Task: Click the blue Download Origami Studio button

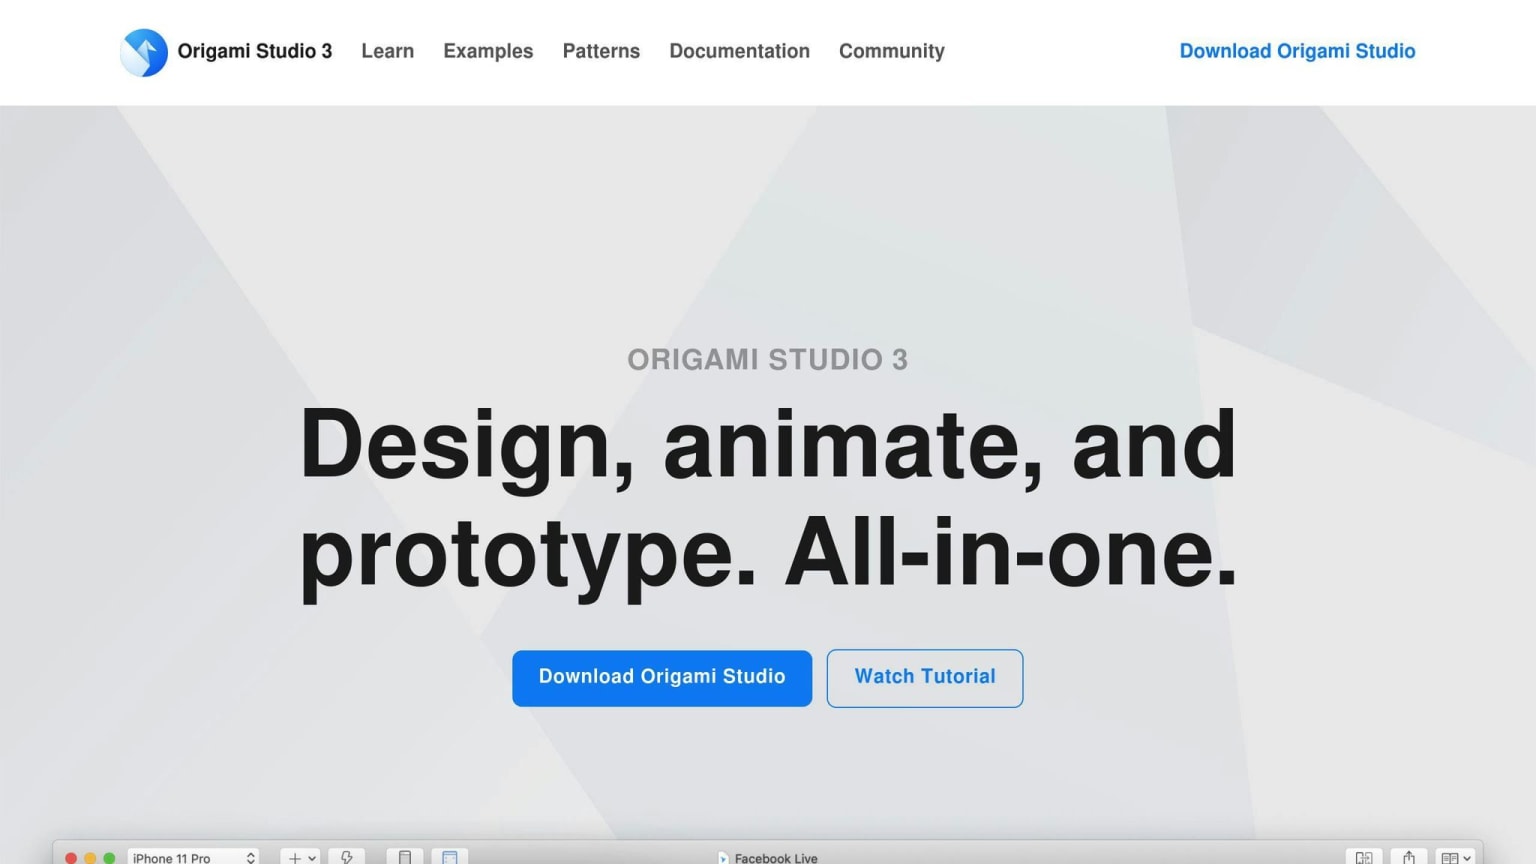Action: click(662, 678)
